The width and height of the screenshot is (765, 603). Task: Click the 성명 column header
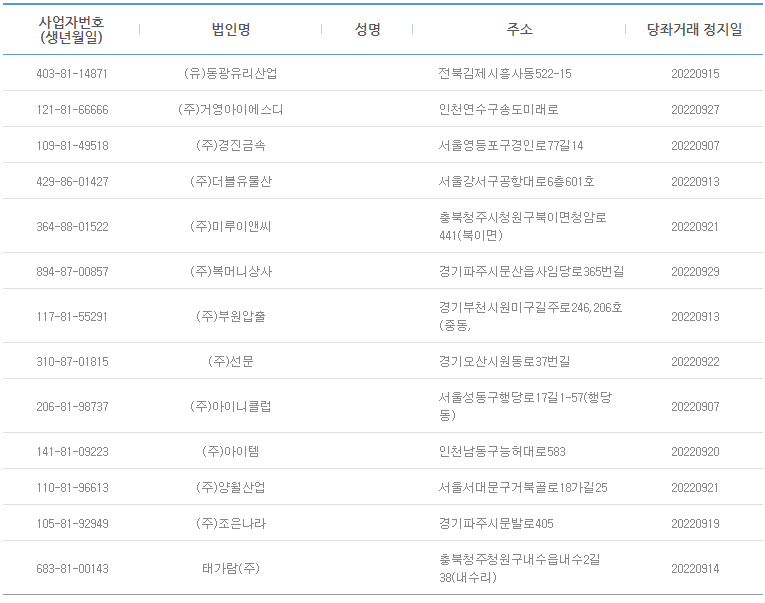pyautogui.click(x=367, y=29)
